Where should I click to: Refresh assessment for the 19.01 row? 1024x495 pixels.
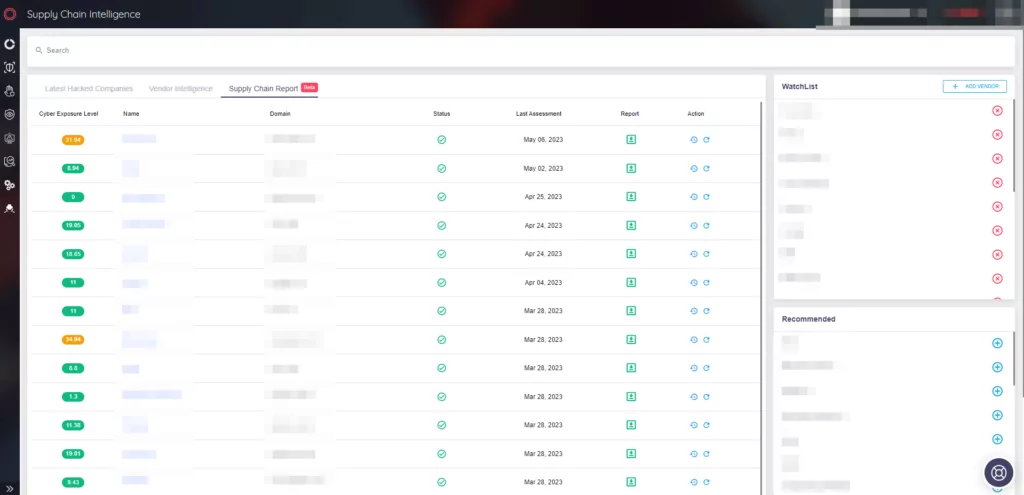point(706,453)
